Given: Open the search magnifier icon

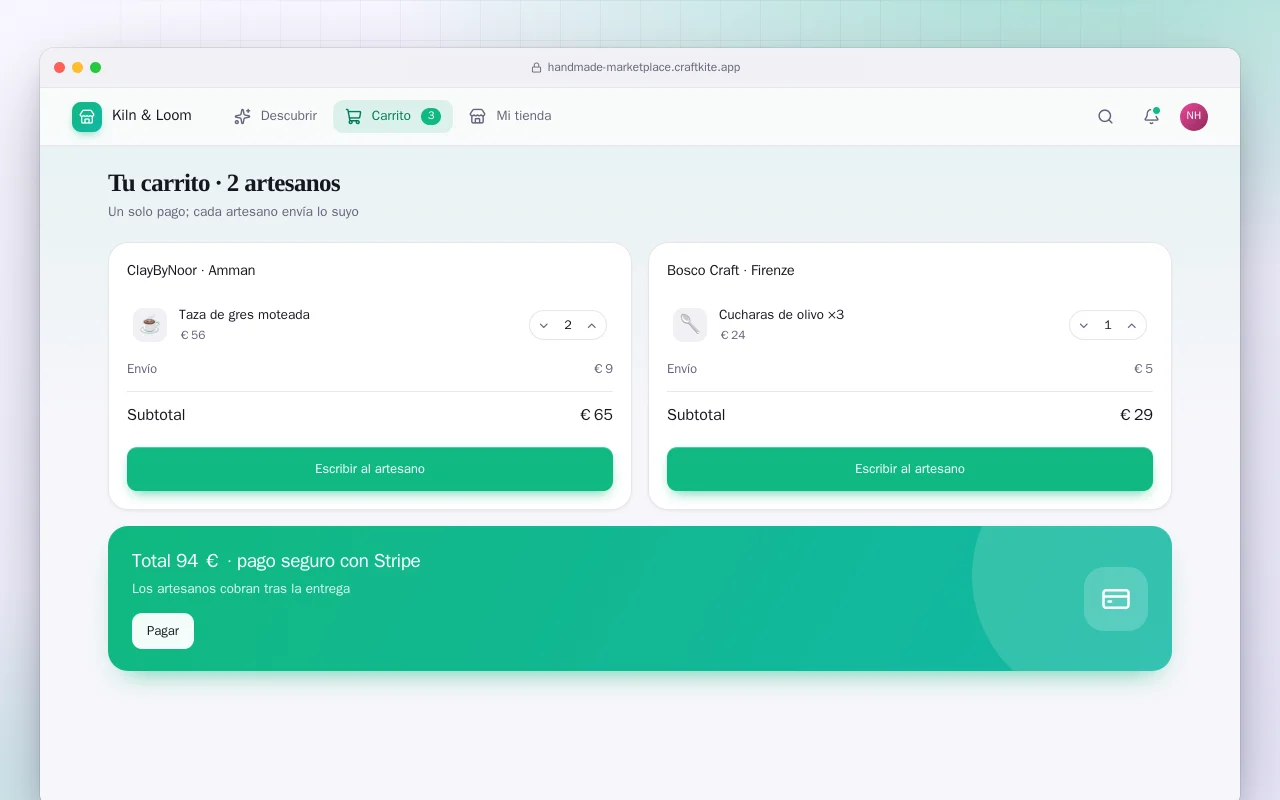Looking at the screenshot, I should click(x=1105, y=117).
